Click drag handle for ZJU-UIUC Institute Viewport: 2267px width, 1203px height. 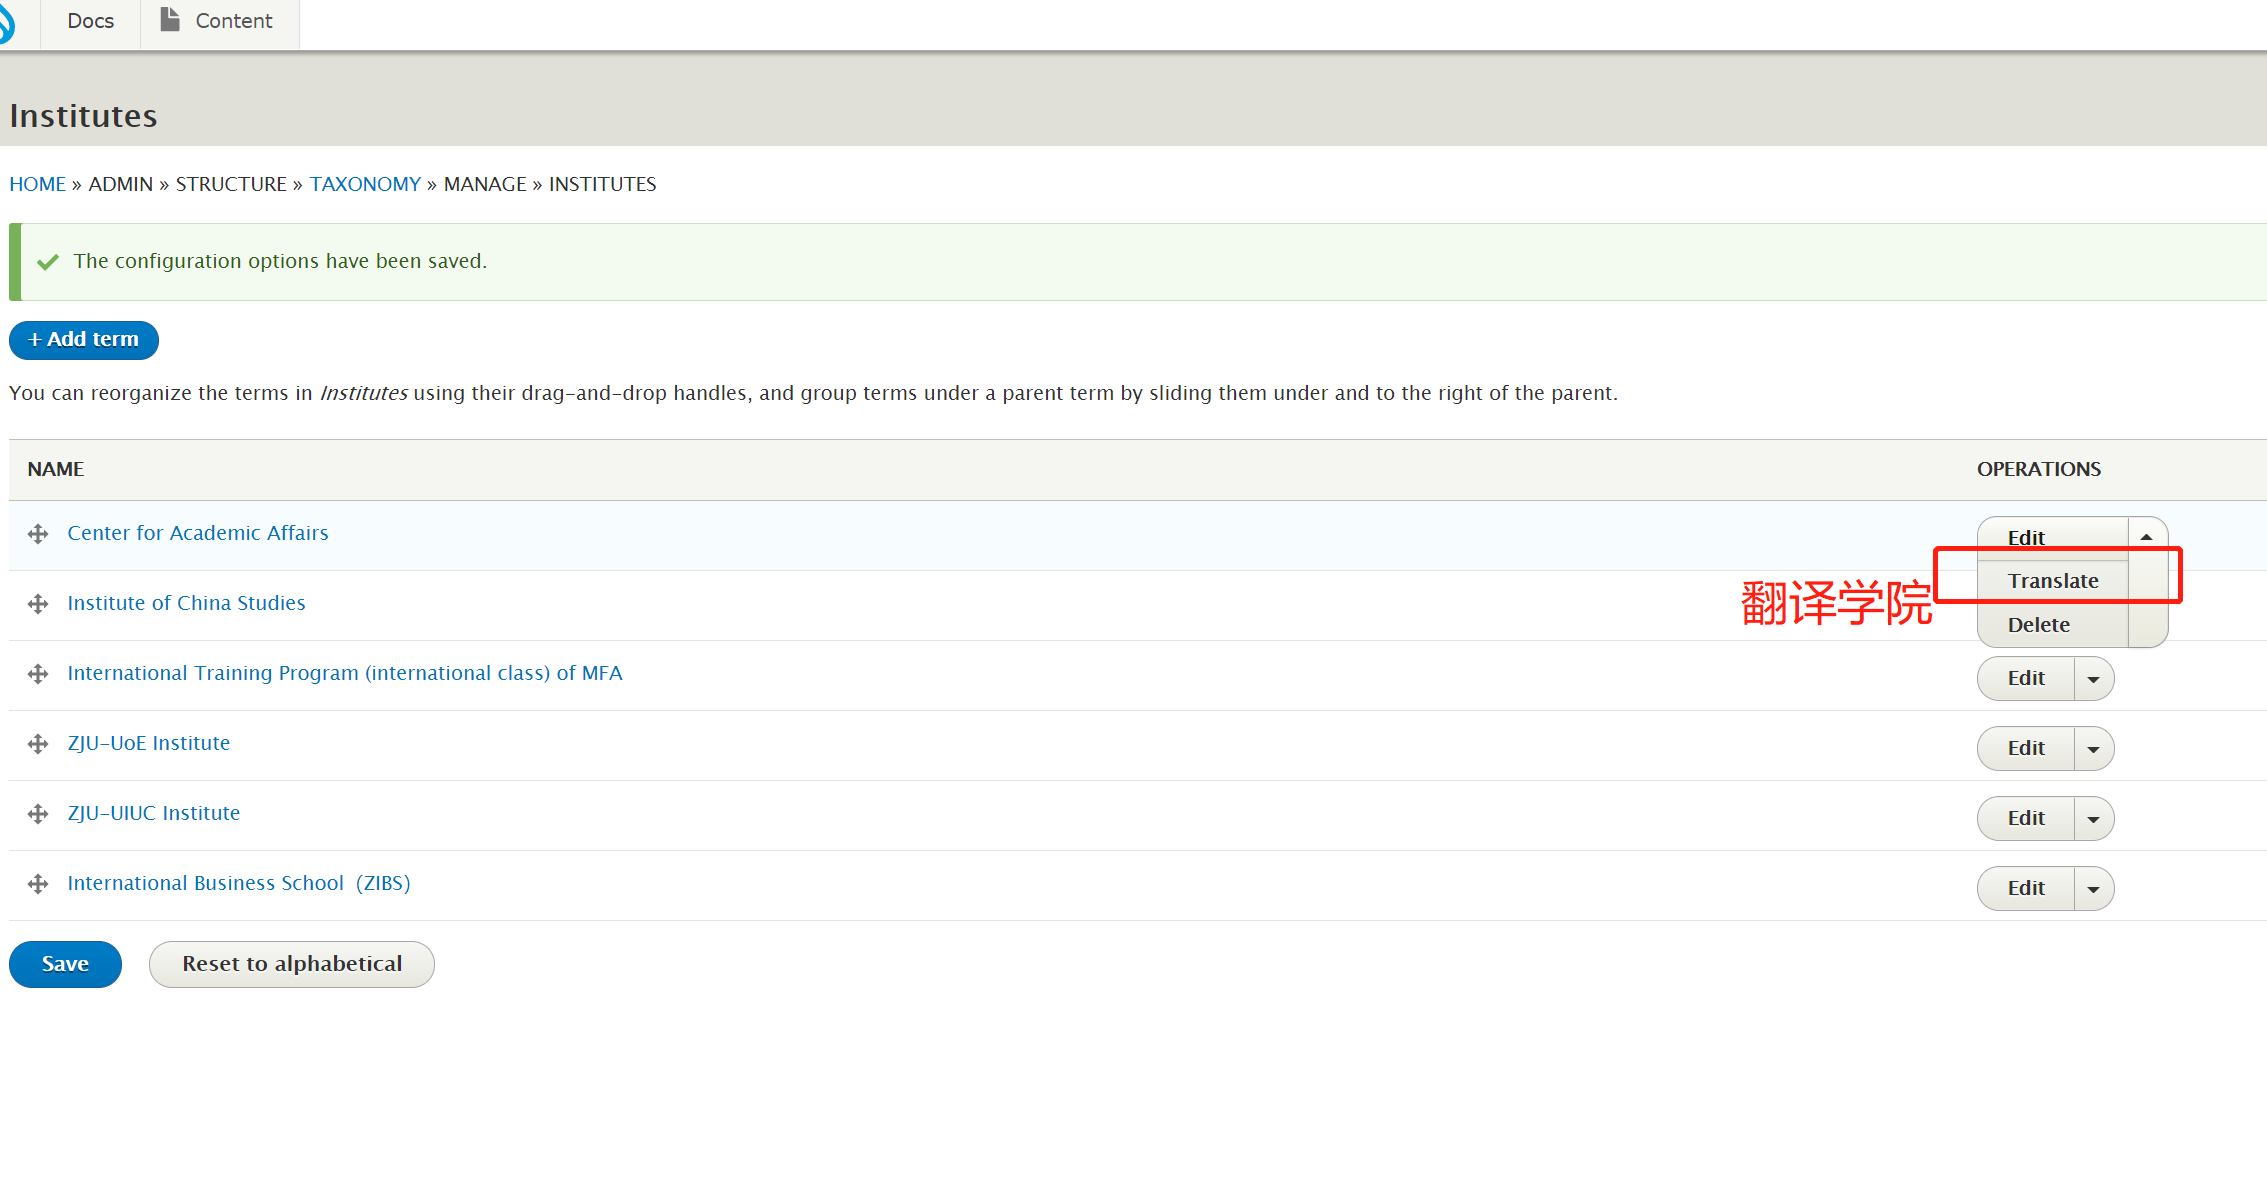tap(38, 814)
